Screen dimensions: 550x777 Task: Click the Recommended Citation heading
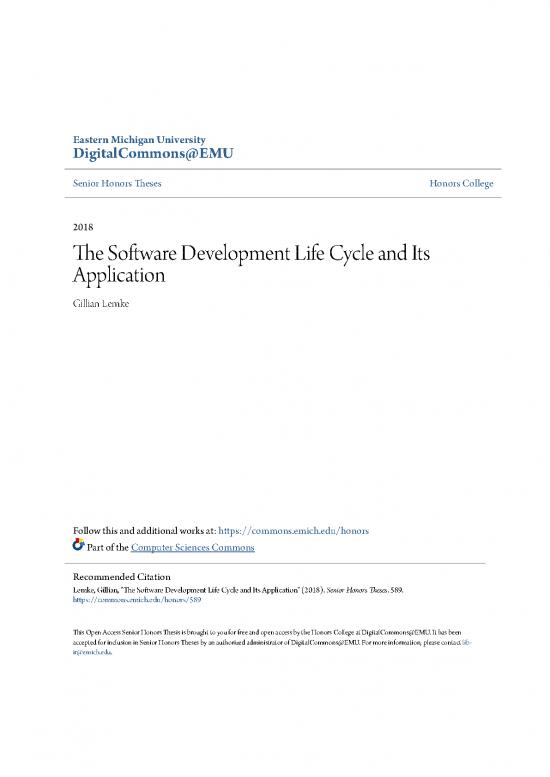(x=121, y=577)
